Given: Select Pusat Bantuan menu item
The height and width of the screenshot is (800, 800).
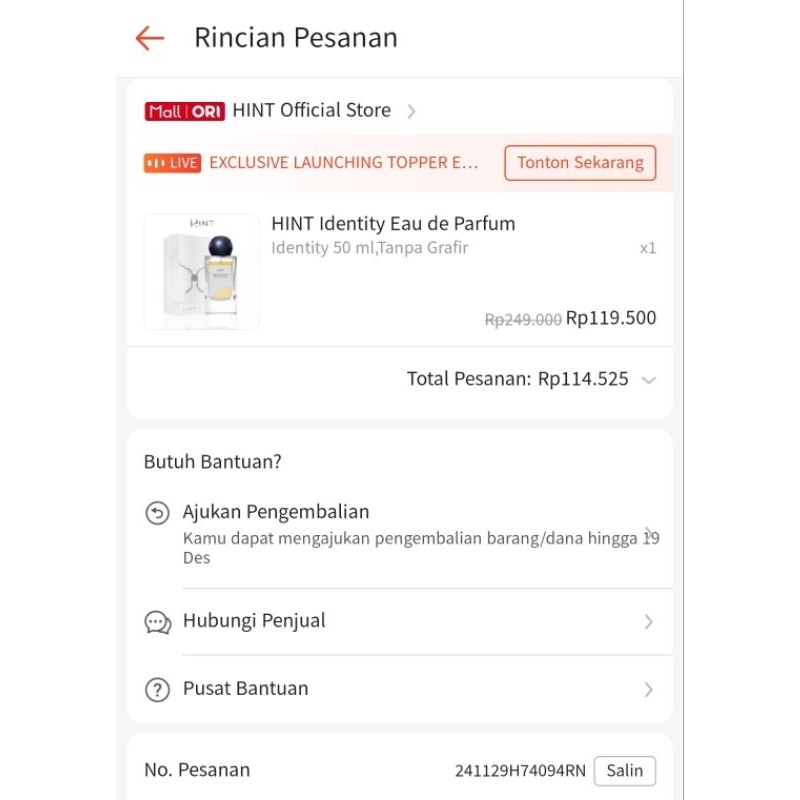Looking at the screenshot, I should pyautogui.click(x=245, y=689).
